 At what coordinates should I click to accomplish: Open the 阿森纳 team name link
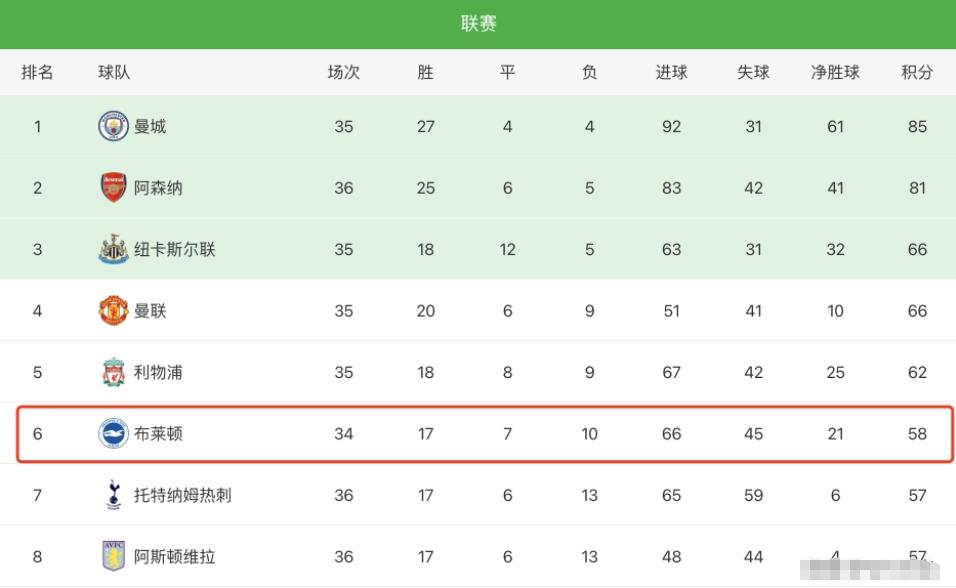158,188
